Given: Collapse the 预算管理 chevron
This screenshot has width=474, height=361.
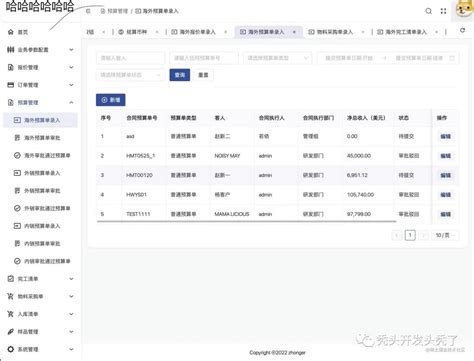Looking at the screenshot, I should (71, 102).
